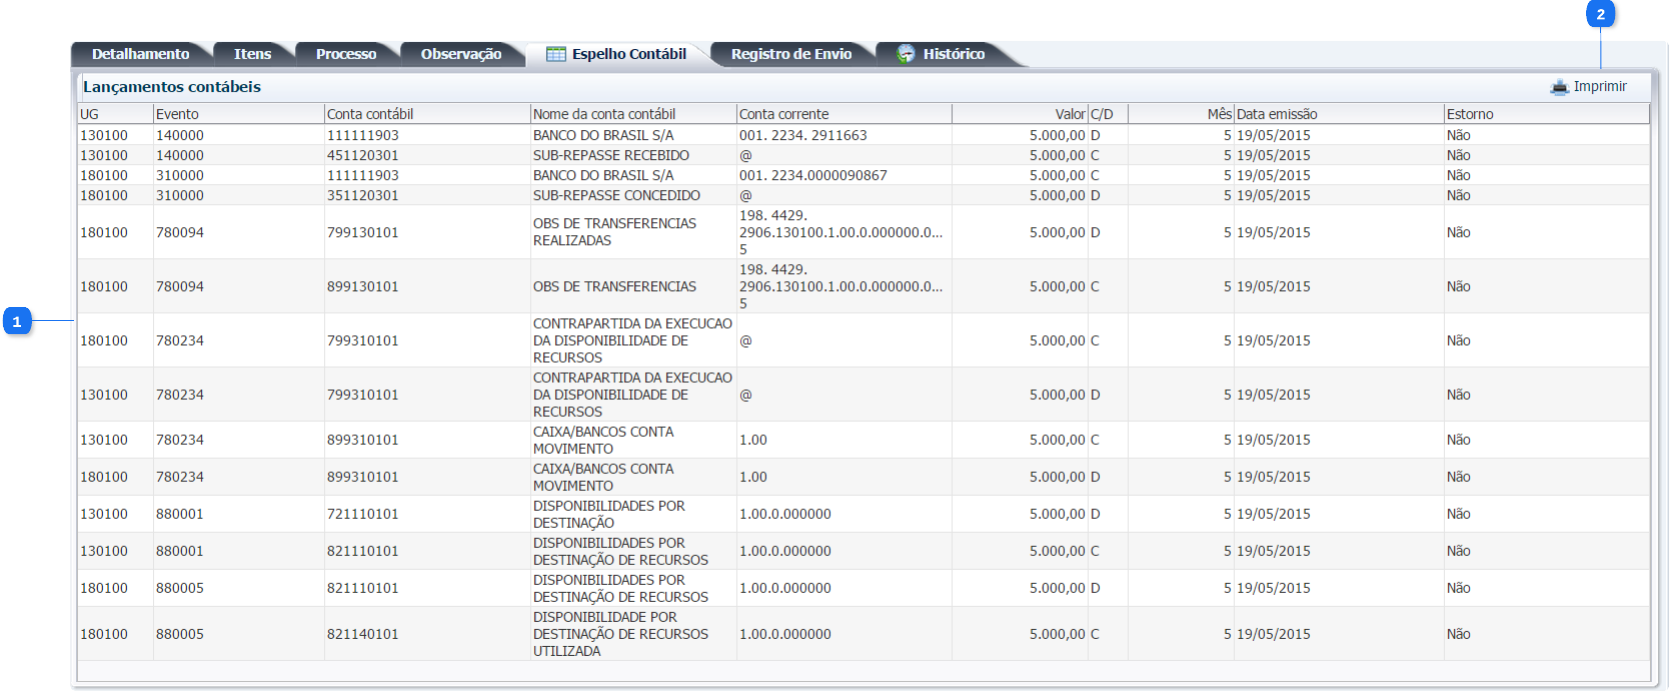The image size is (1672, 691).
Task: Select the SUB-REPASSE CONCEDIDO row
Action: 616,195
